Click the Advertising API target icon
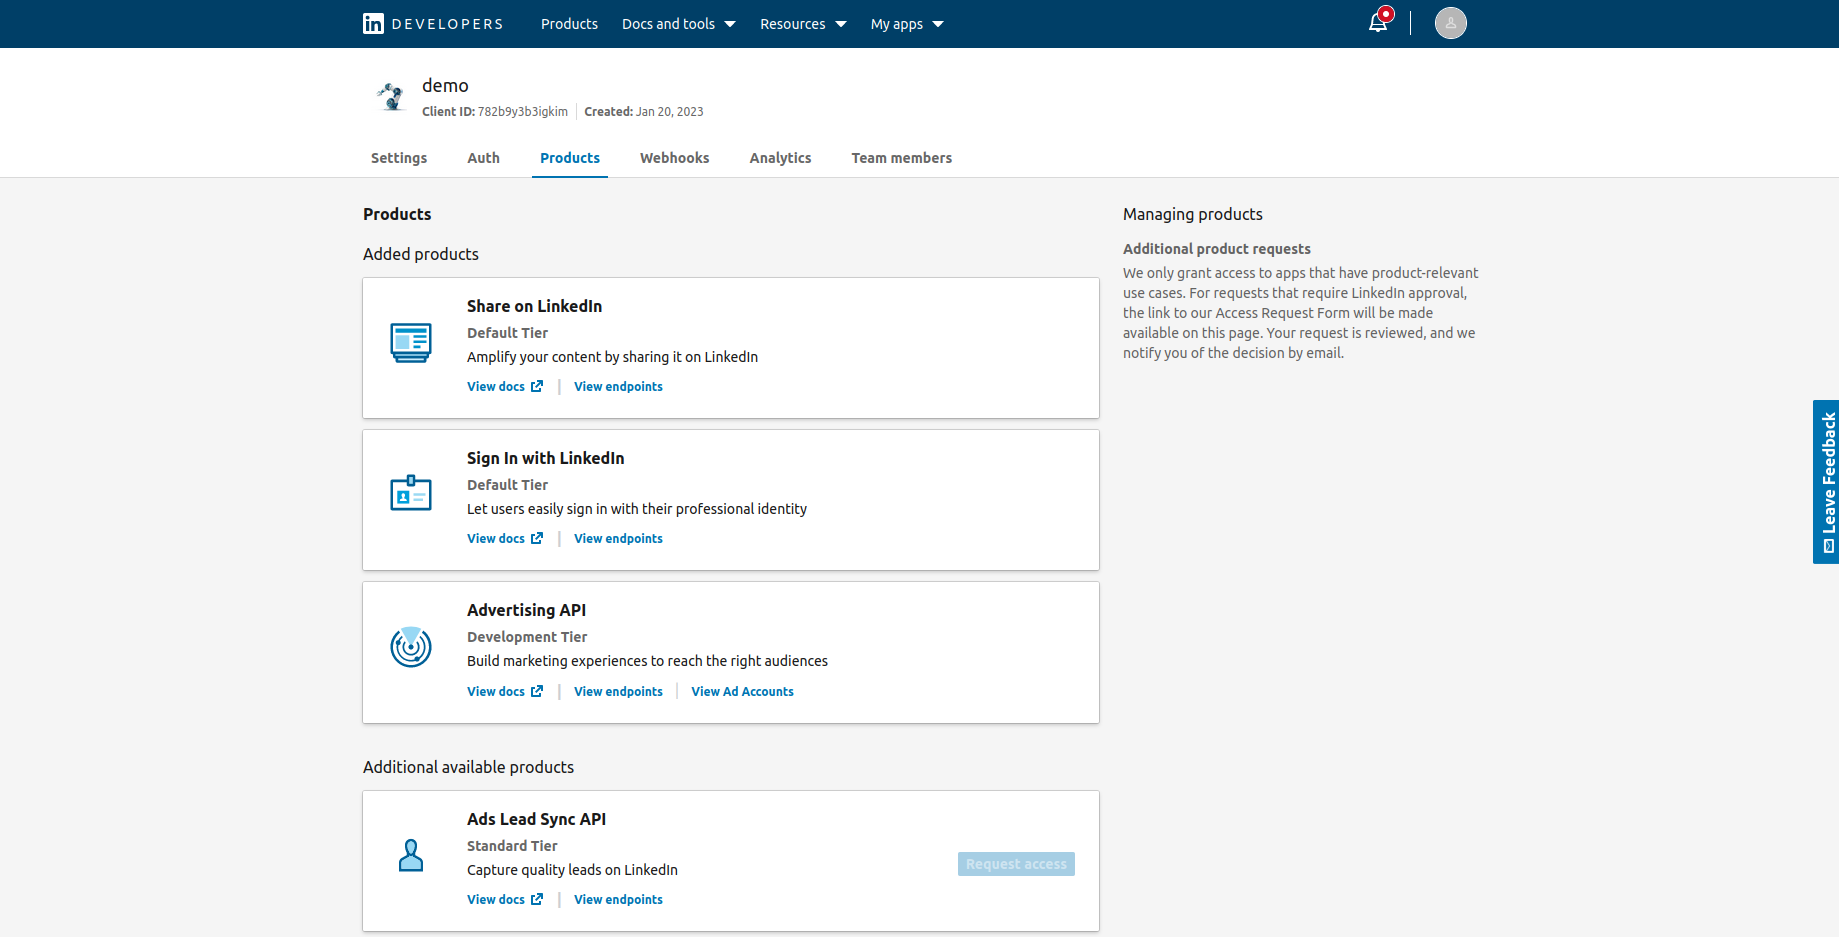Viewport: 1839px width, 937px height. (411, 647)
